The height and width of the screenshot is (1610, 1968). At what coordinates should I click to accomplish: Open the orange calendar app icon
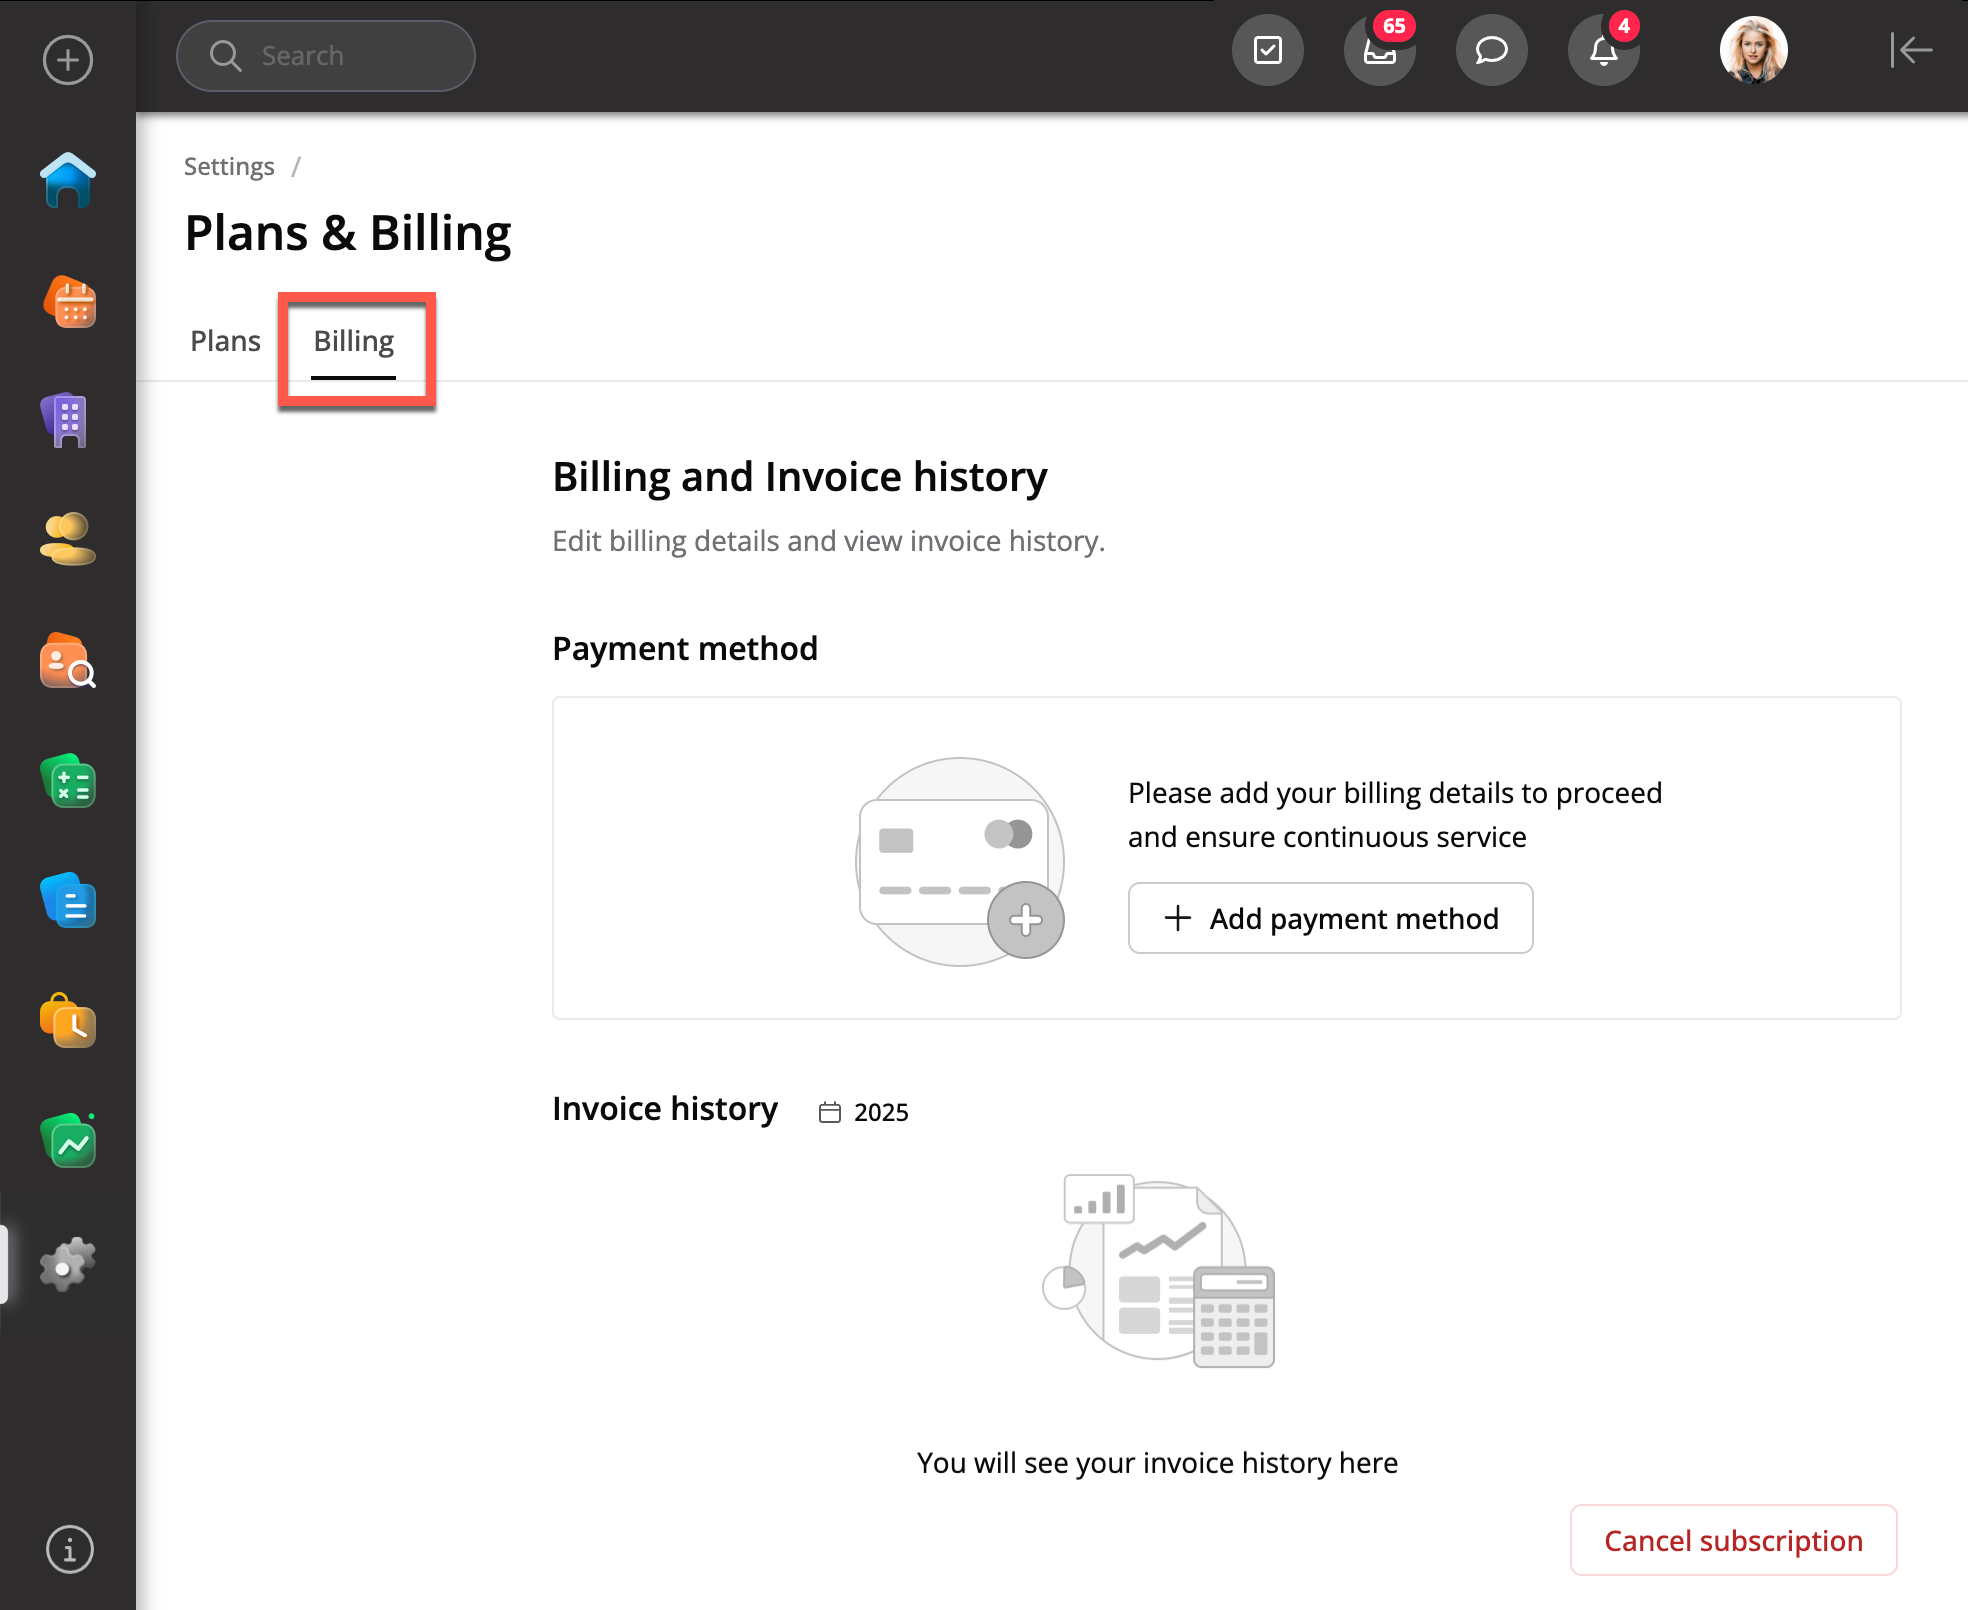pyautogui.click(x=68, y=302)
